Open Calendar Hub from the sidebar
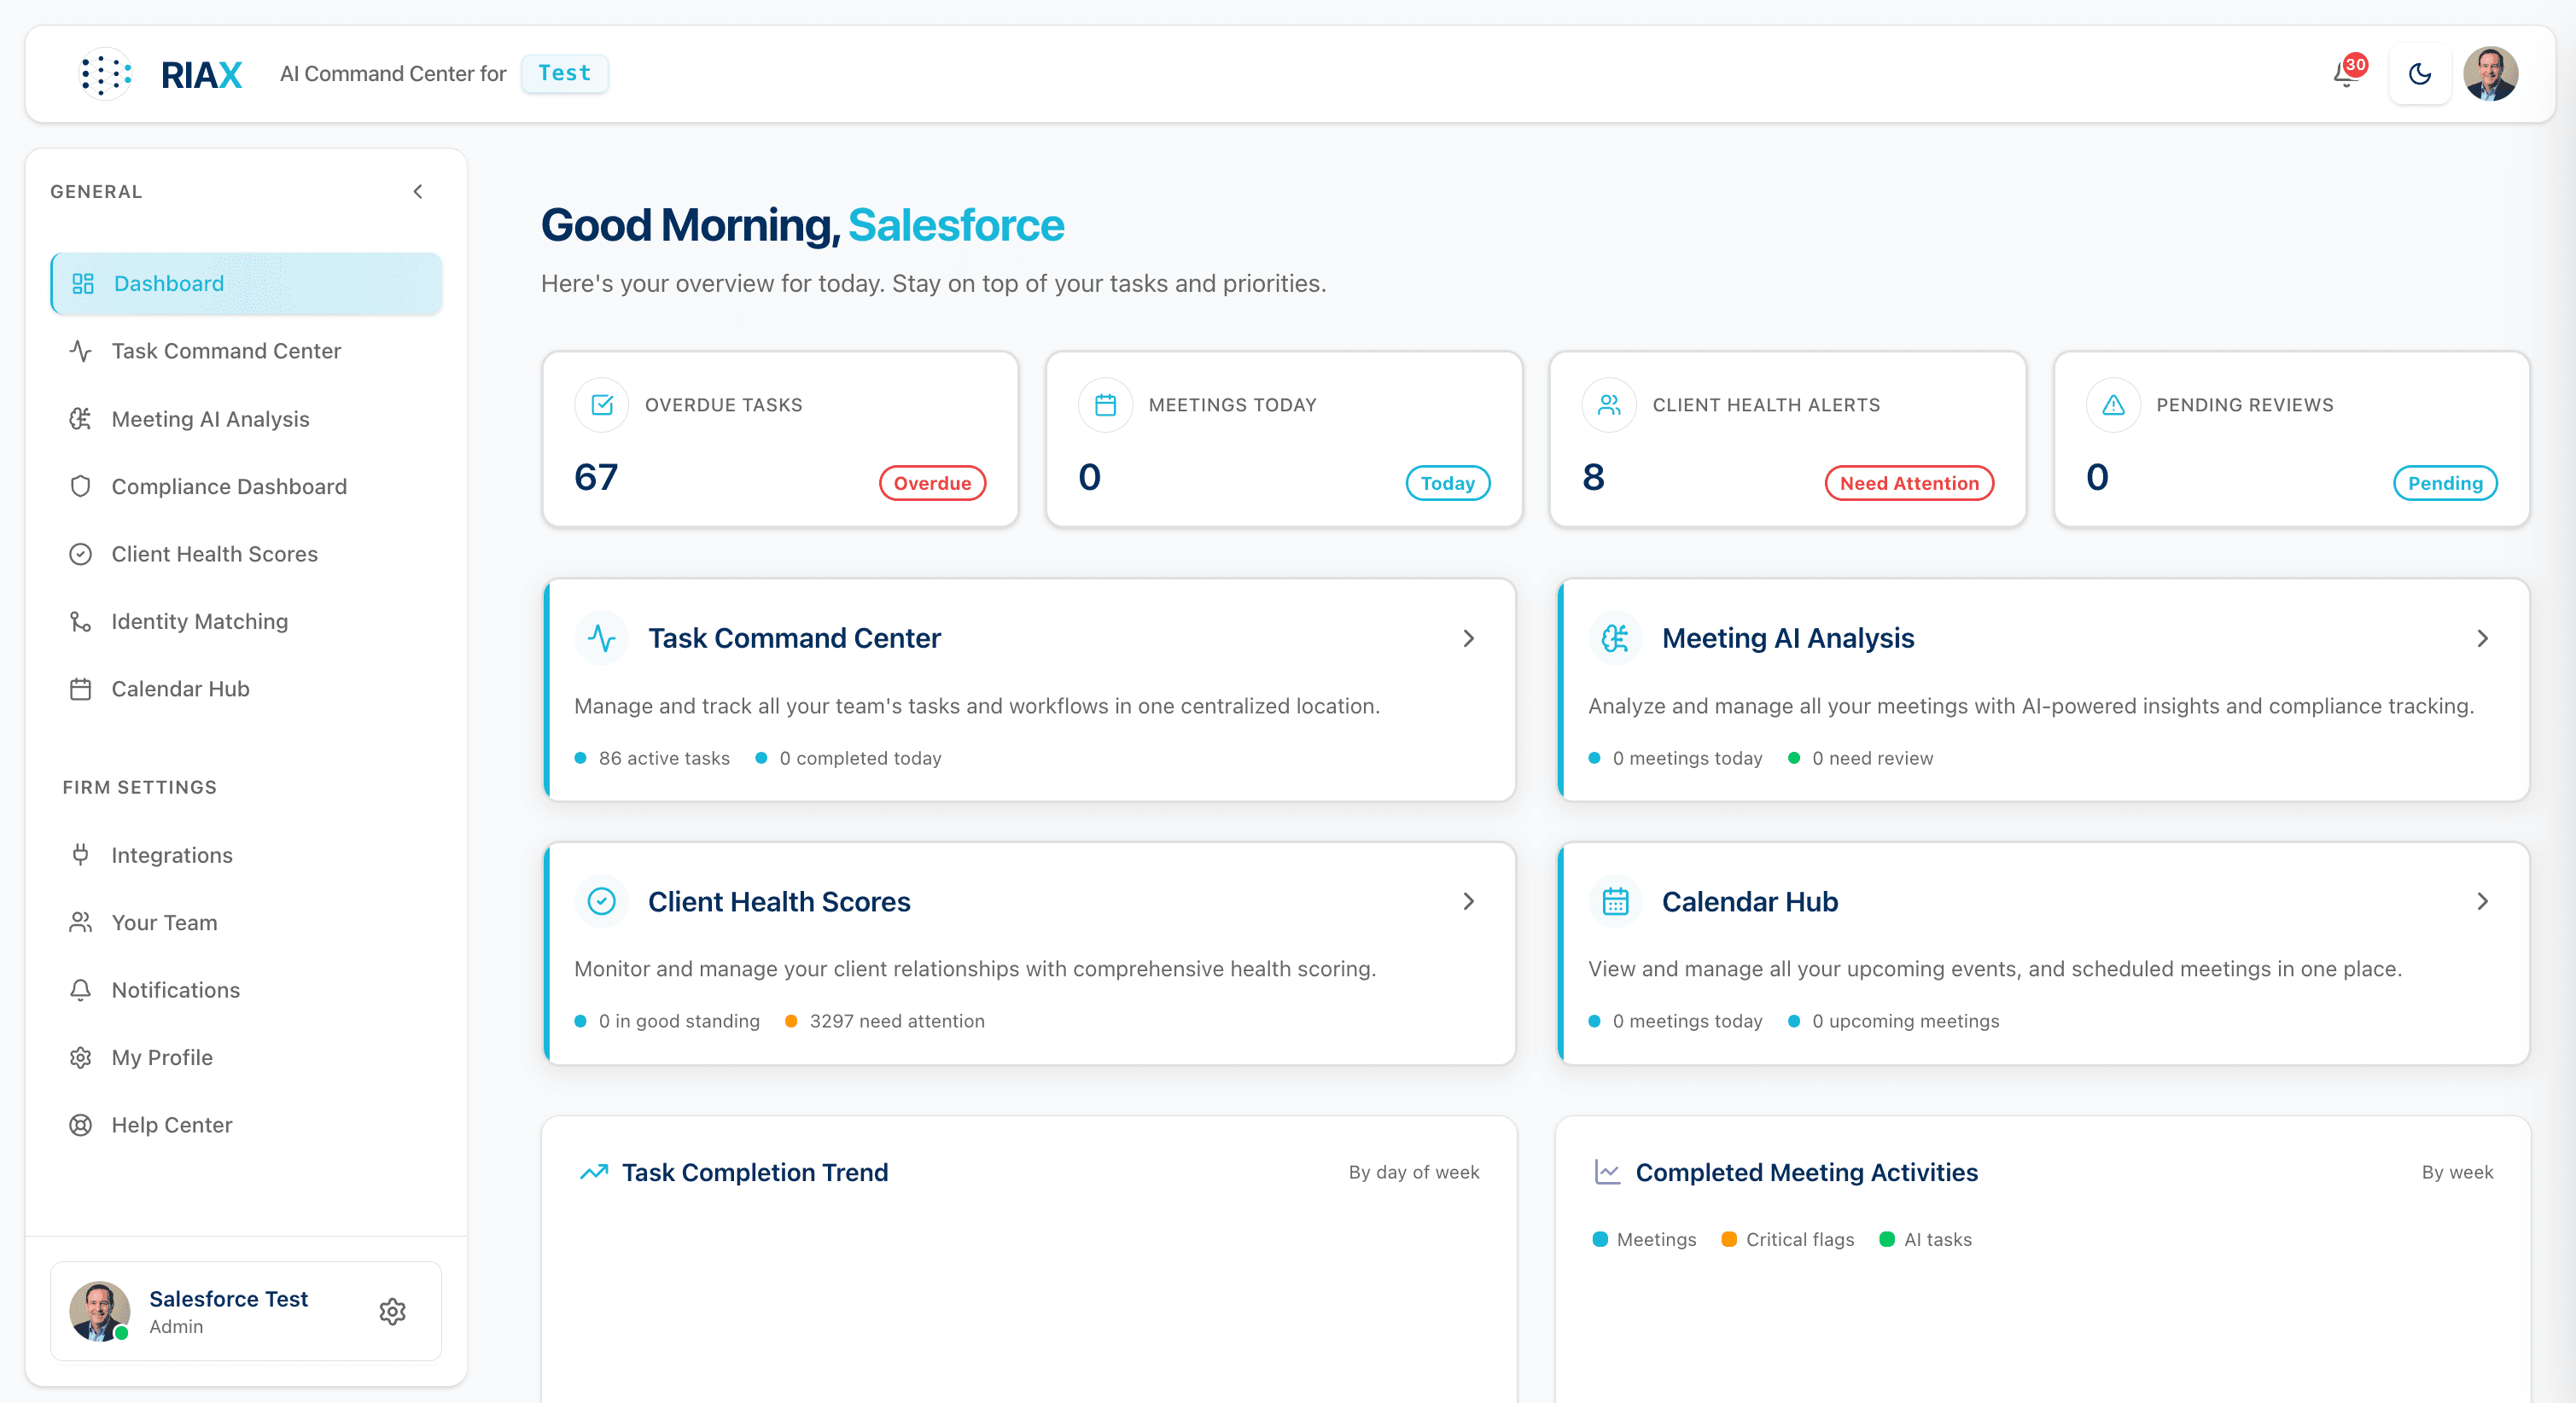This screenshot has height=1403, width=2576. point(246,689)
